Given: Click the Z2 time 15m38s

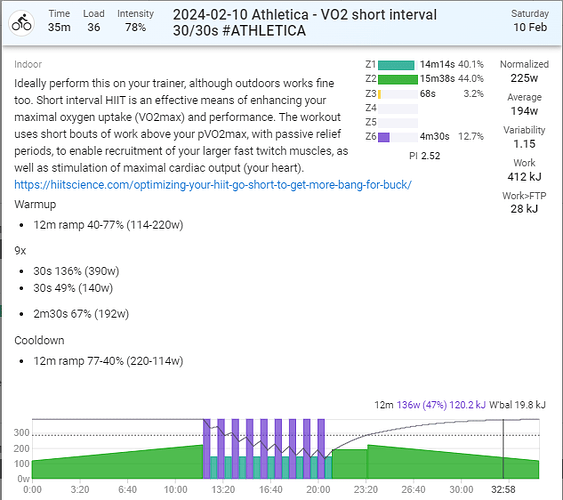Looking at the screenshot, I should coord(437,79).
